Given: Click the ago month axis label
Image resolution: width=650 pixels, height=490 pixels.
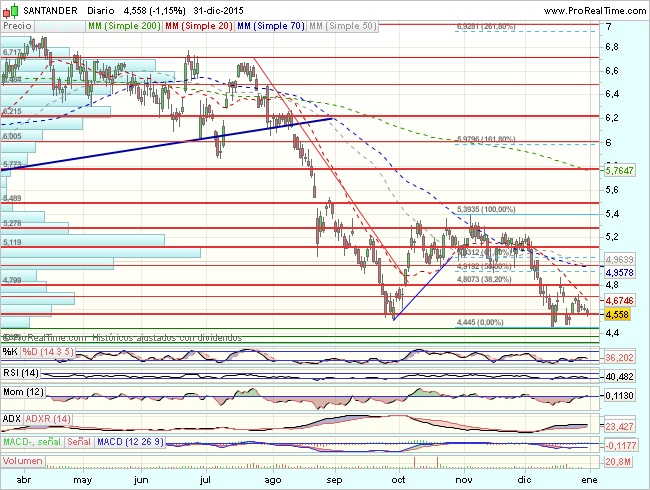Looking at the screenshot, I should click(272, 480).
